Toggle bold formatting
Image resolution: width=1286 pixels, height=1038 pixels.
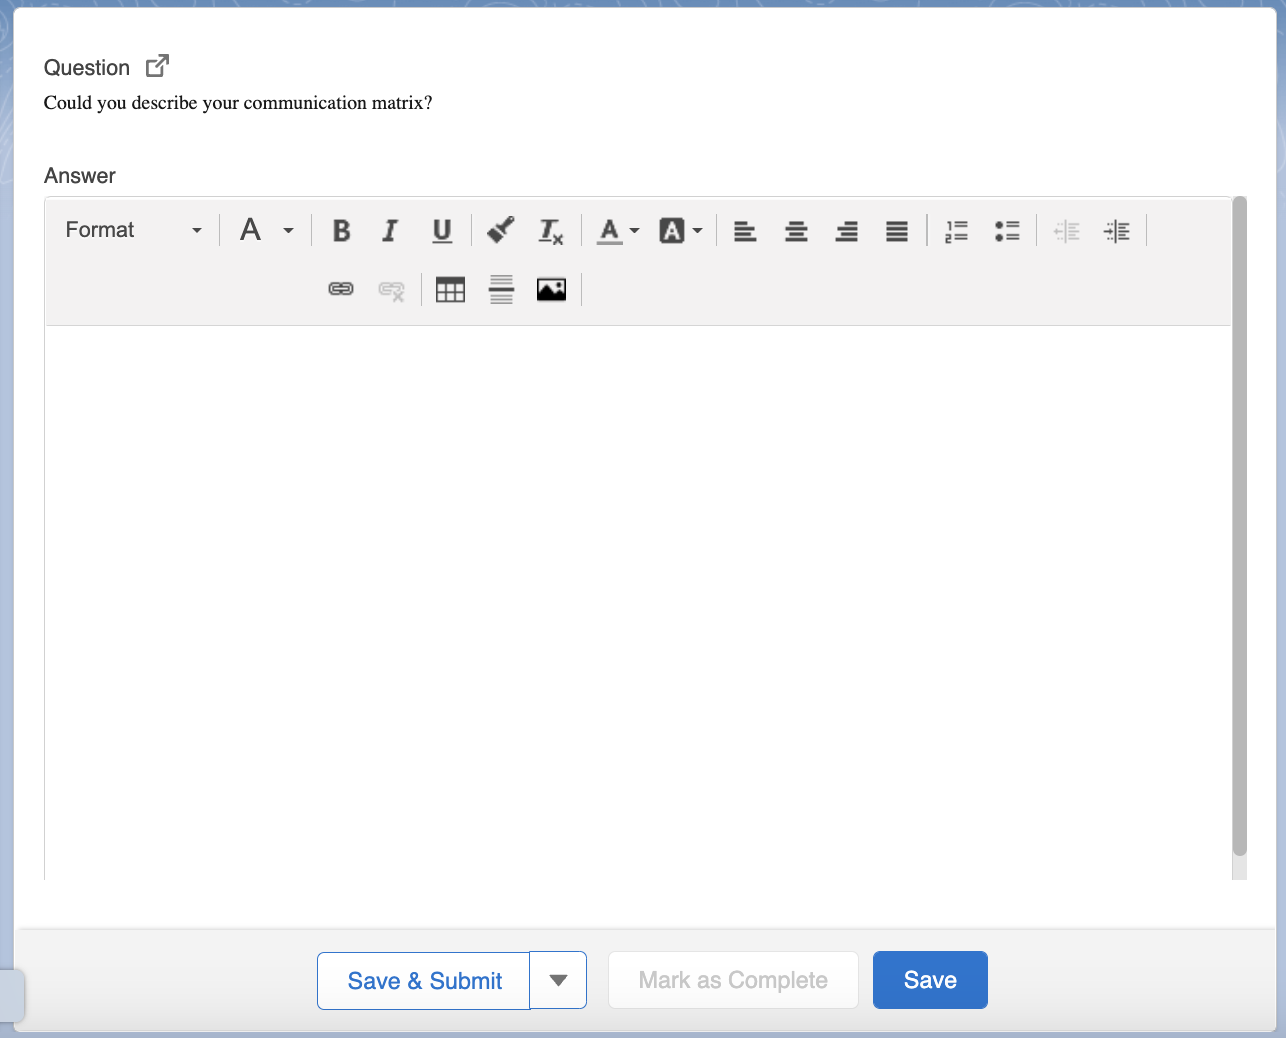click(341, 231)
